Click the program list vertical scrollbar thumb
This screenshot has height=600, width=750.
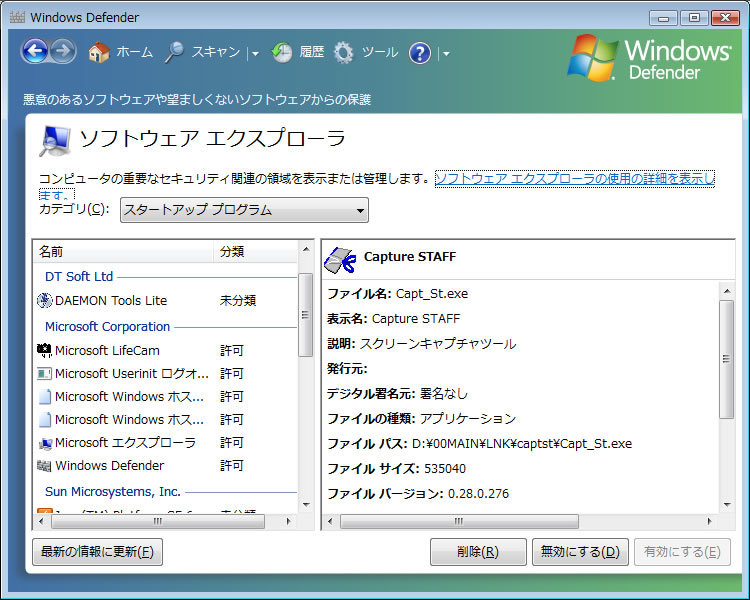point(305,315)
